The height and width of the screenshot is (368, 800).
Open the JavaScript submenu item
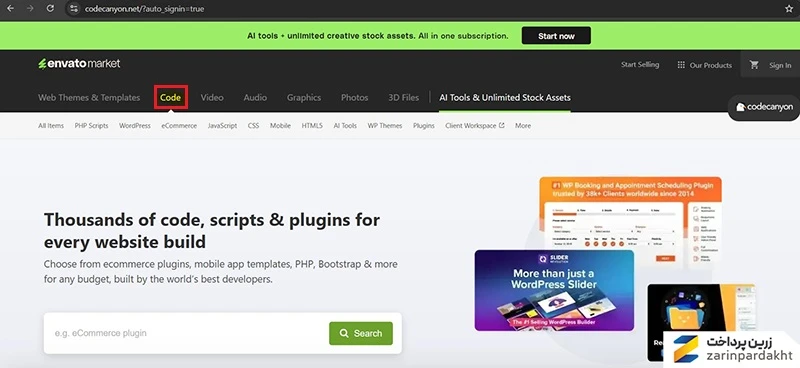coord(222,126)
